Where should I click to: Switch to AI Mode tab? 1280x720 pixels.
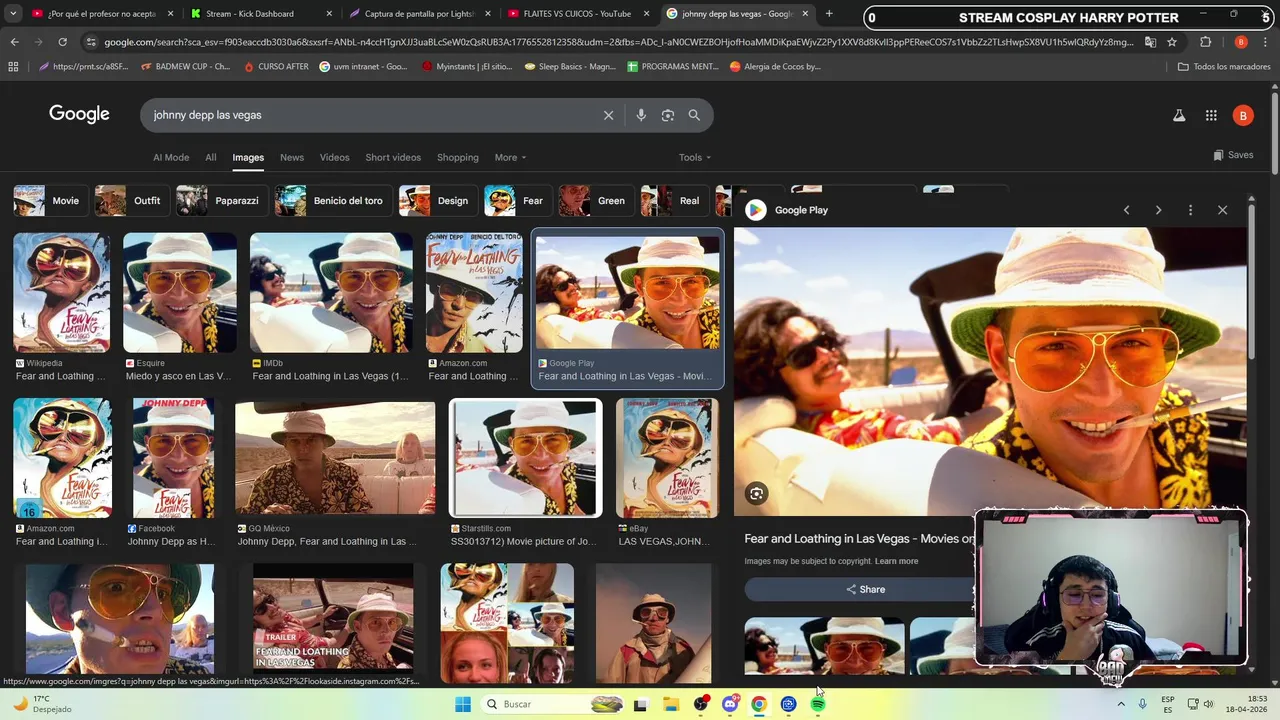(x=171, y=157)
